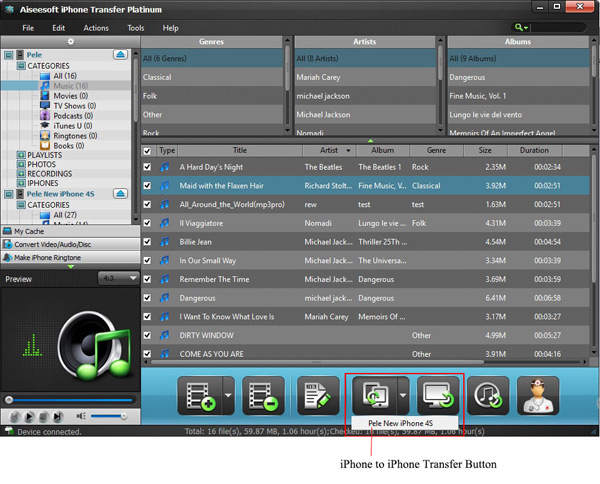Open Convert Video/Audio/Disc
The width and height of the screenshot is (600, 484).
pos(71,244)
